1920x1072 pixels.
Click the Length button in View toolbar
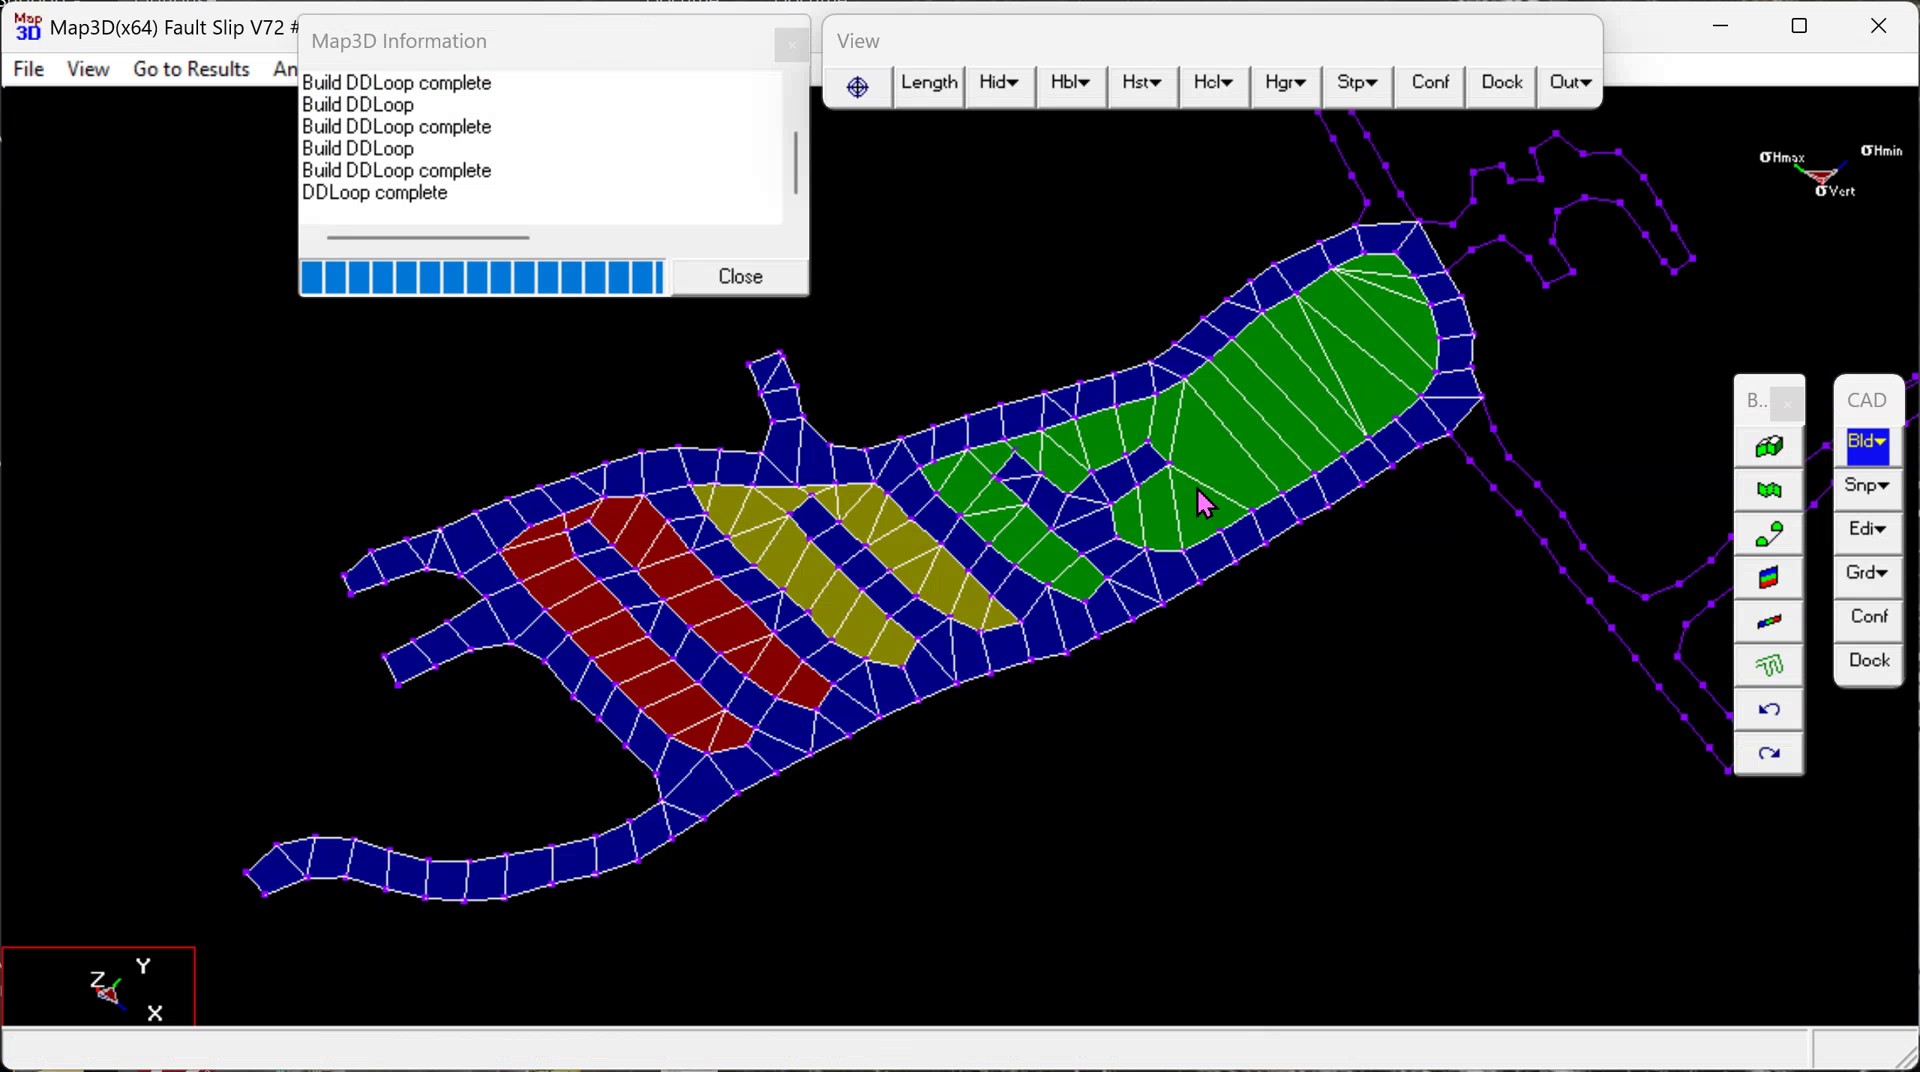tap(928, 83)
